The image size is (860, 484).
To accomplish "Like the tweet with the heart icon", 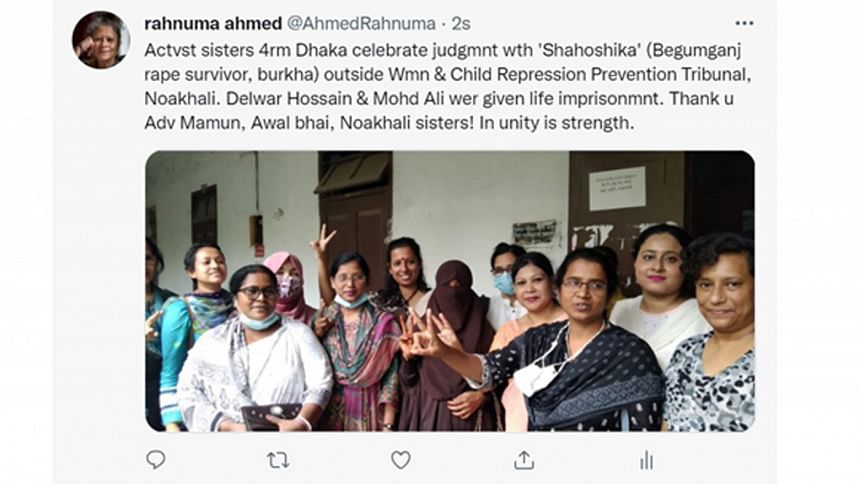I will 401,460.
